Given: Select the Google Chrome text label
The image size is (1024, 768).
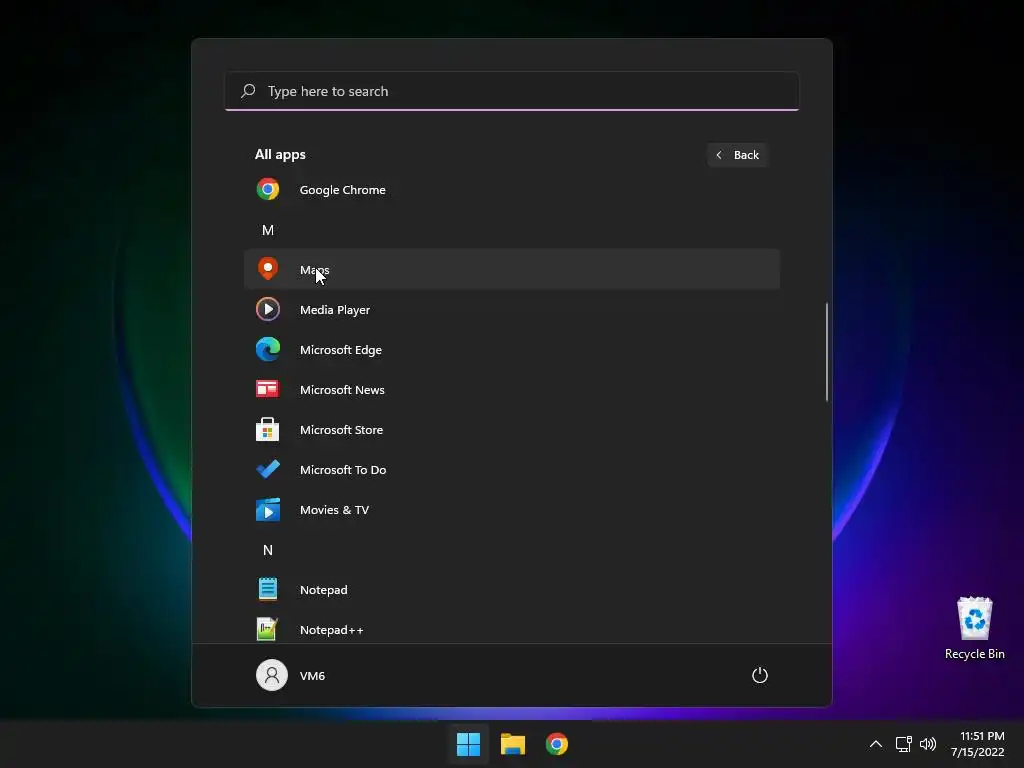Looking at the screenshot, I should click(343, 190).
